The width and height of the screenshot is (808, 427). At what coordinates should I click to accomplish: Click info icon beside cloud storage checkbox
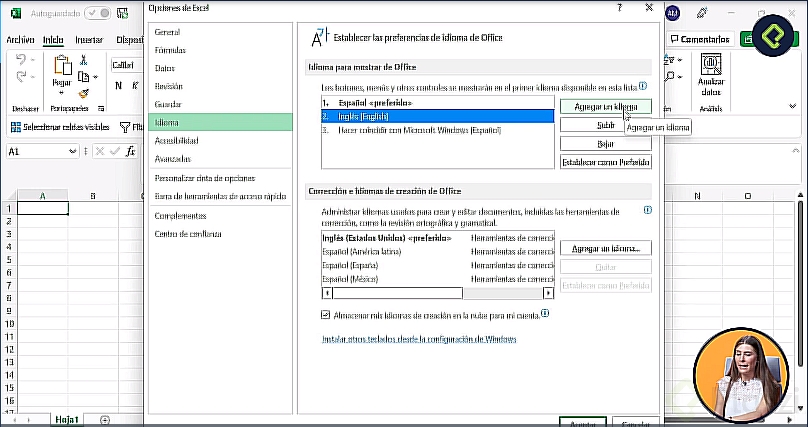[x=545, y=313]
